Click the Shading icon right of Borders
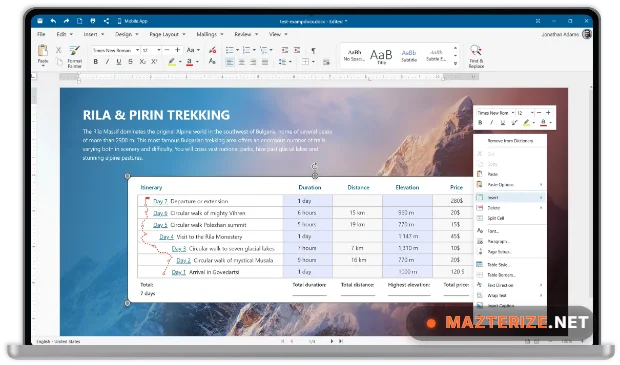The width and height of the screenshot is (620, 365). (x=326, y=62)
